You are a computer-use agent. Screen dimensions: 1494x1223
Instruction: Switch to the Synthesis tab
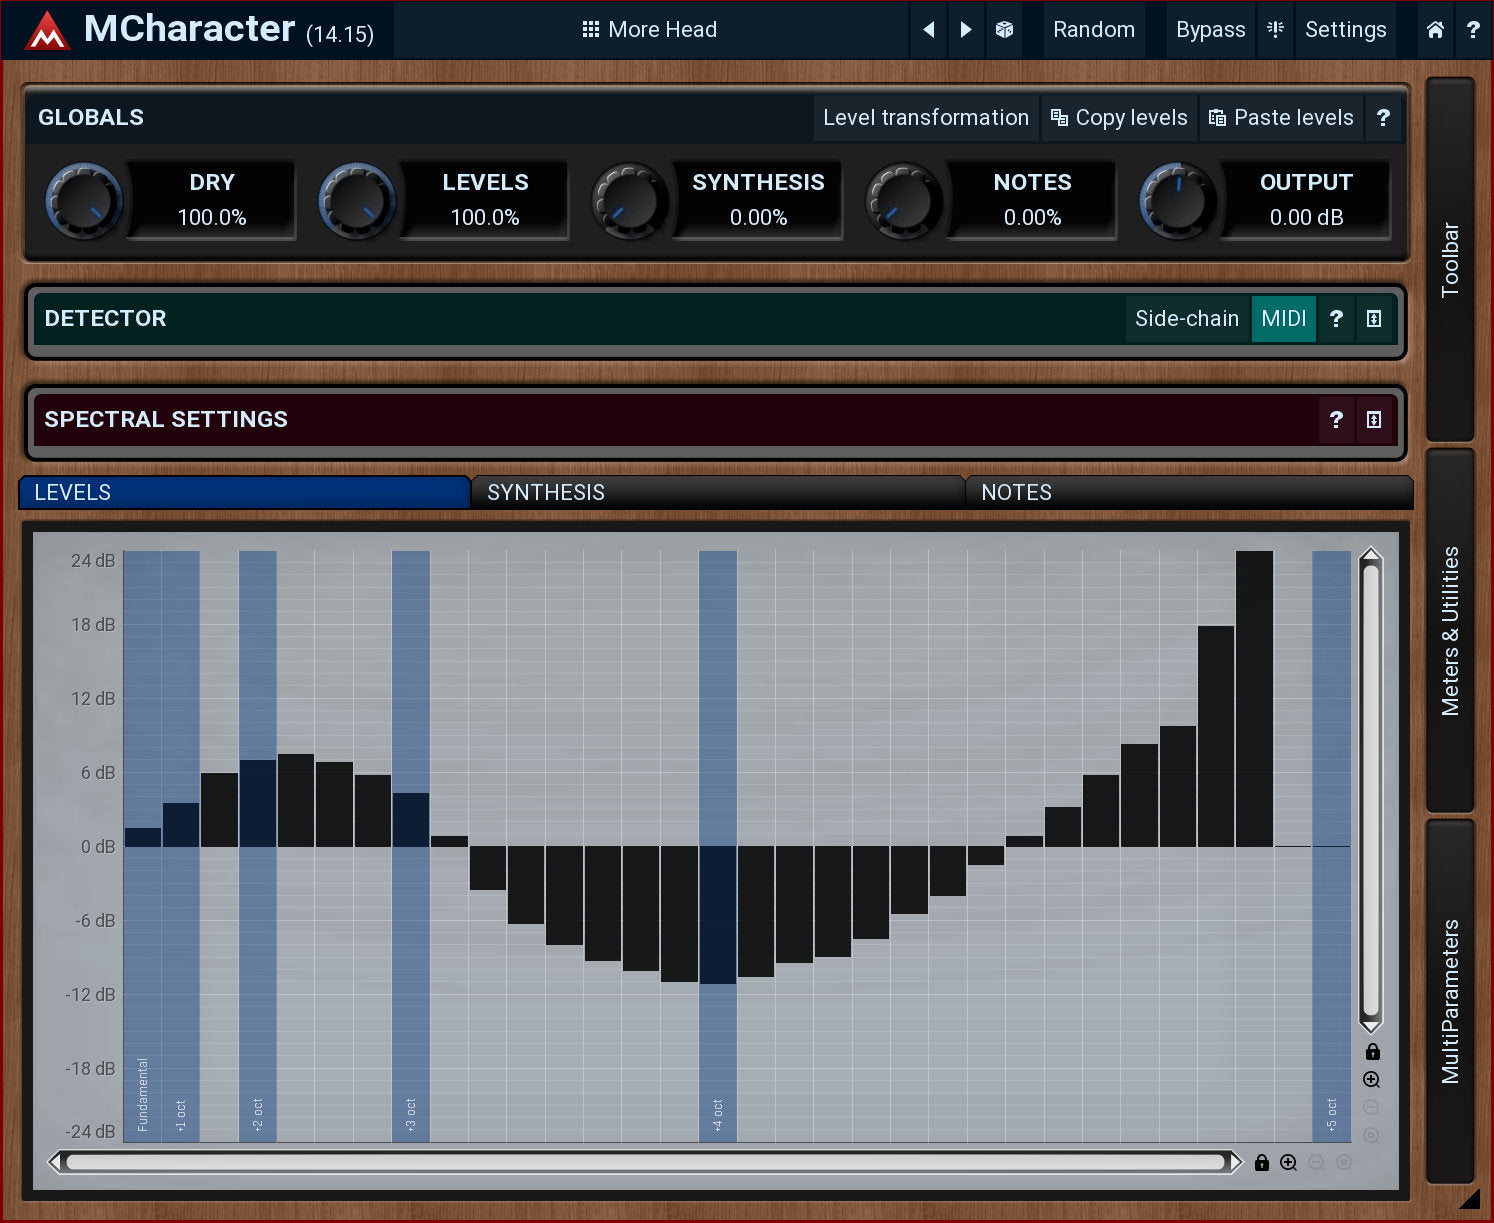click(x=716, y=493)
